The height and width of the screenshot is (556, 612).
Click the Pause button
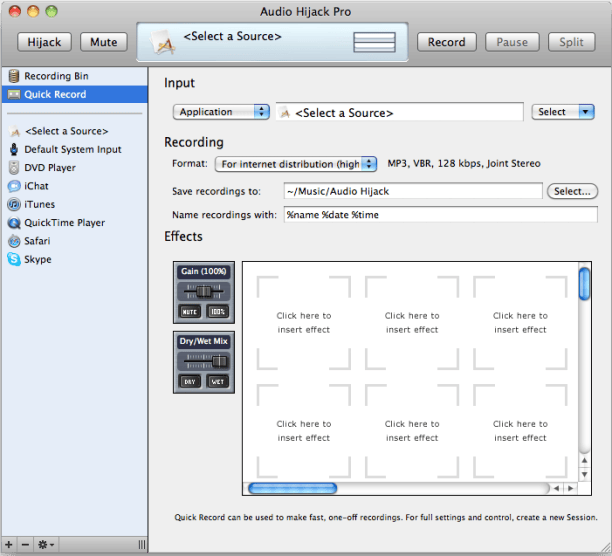[512, 42]
